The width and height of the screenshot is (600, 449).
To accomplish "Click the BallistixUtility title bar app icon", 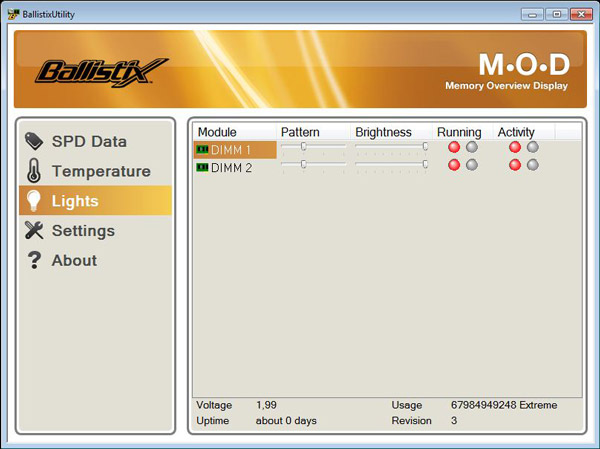I will [13, 15].
